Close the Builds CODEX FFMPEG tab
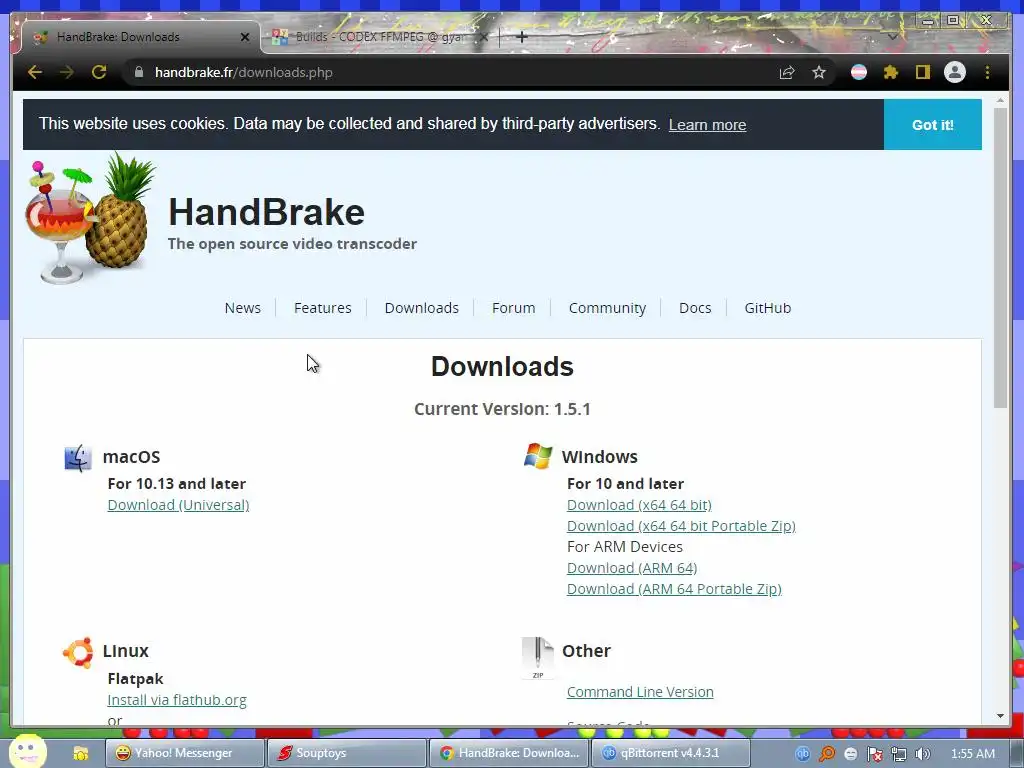 click(x=484, y=37)
